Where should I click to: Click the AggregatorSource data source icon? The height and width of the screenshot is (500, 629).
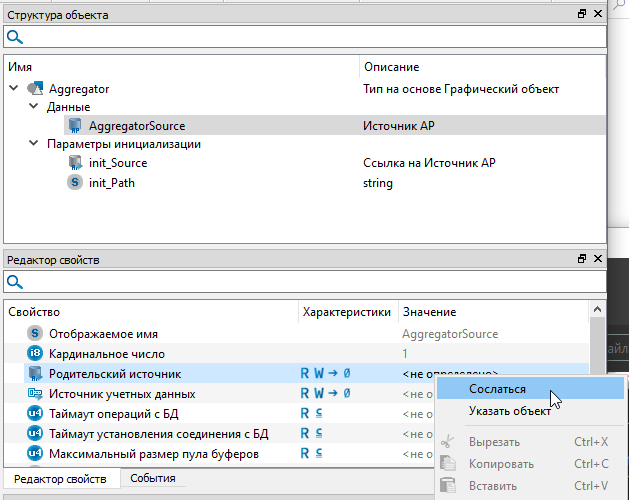pos(75,126)
